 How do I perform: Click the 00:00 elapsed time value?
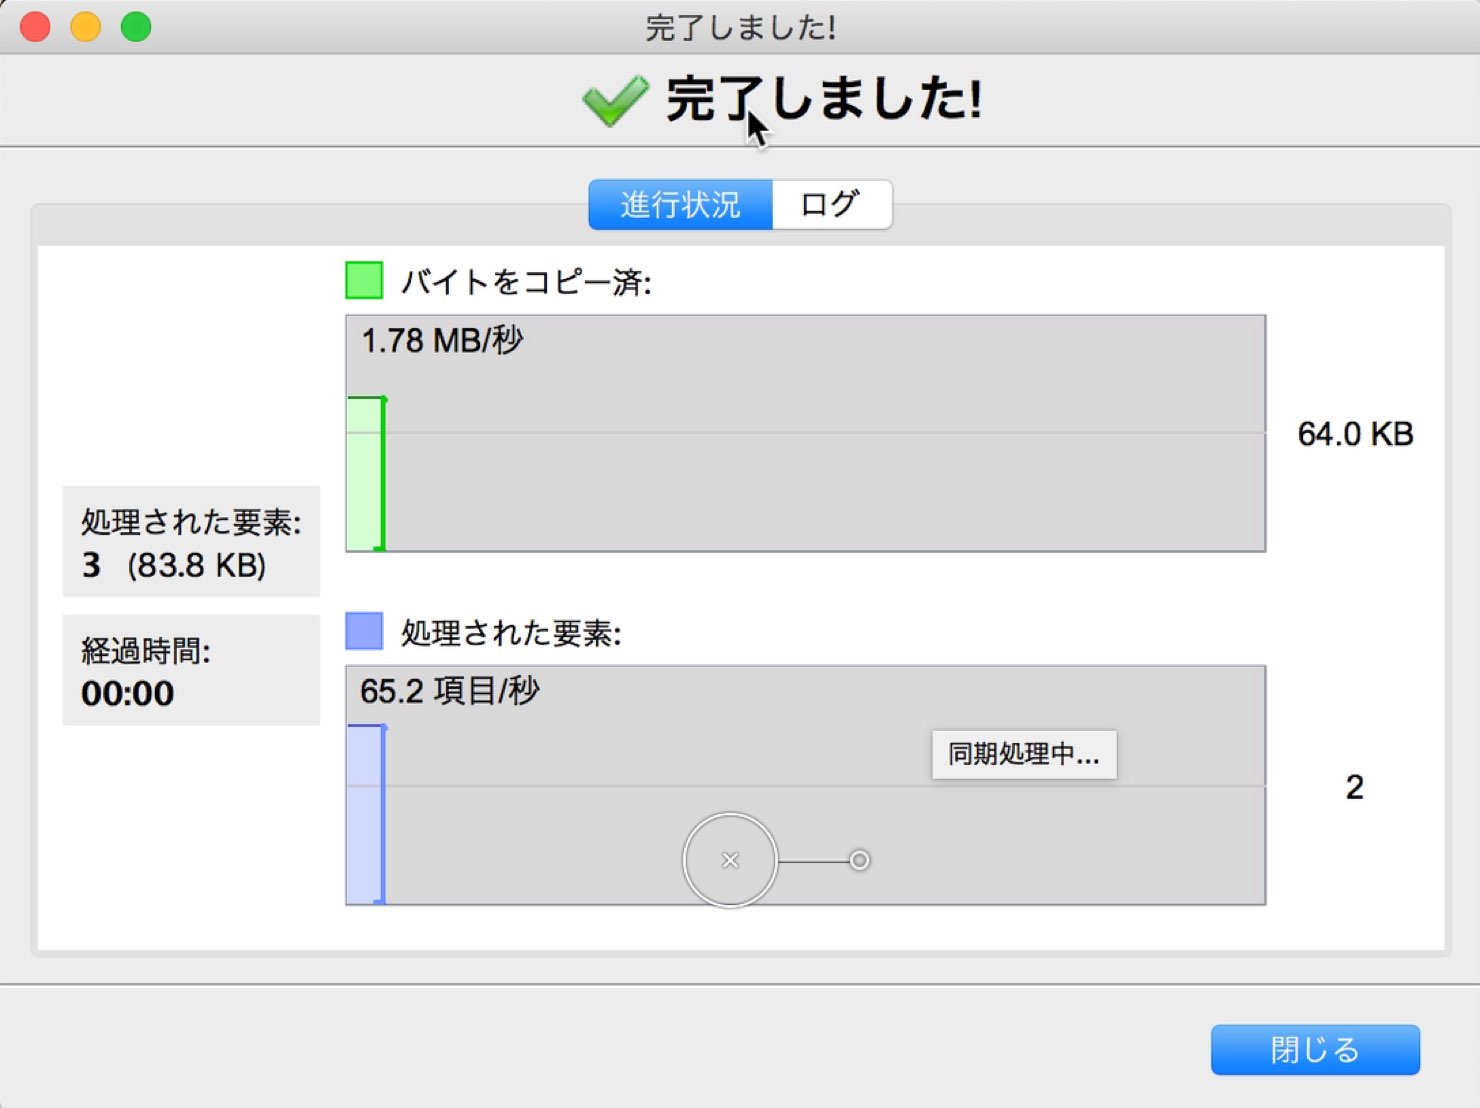[x=128, y=693]
